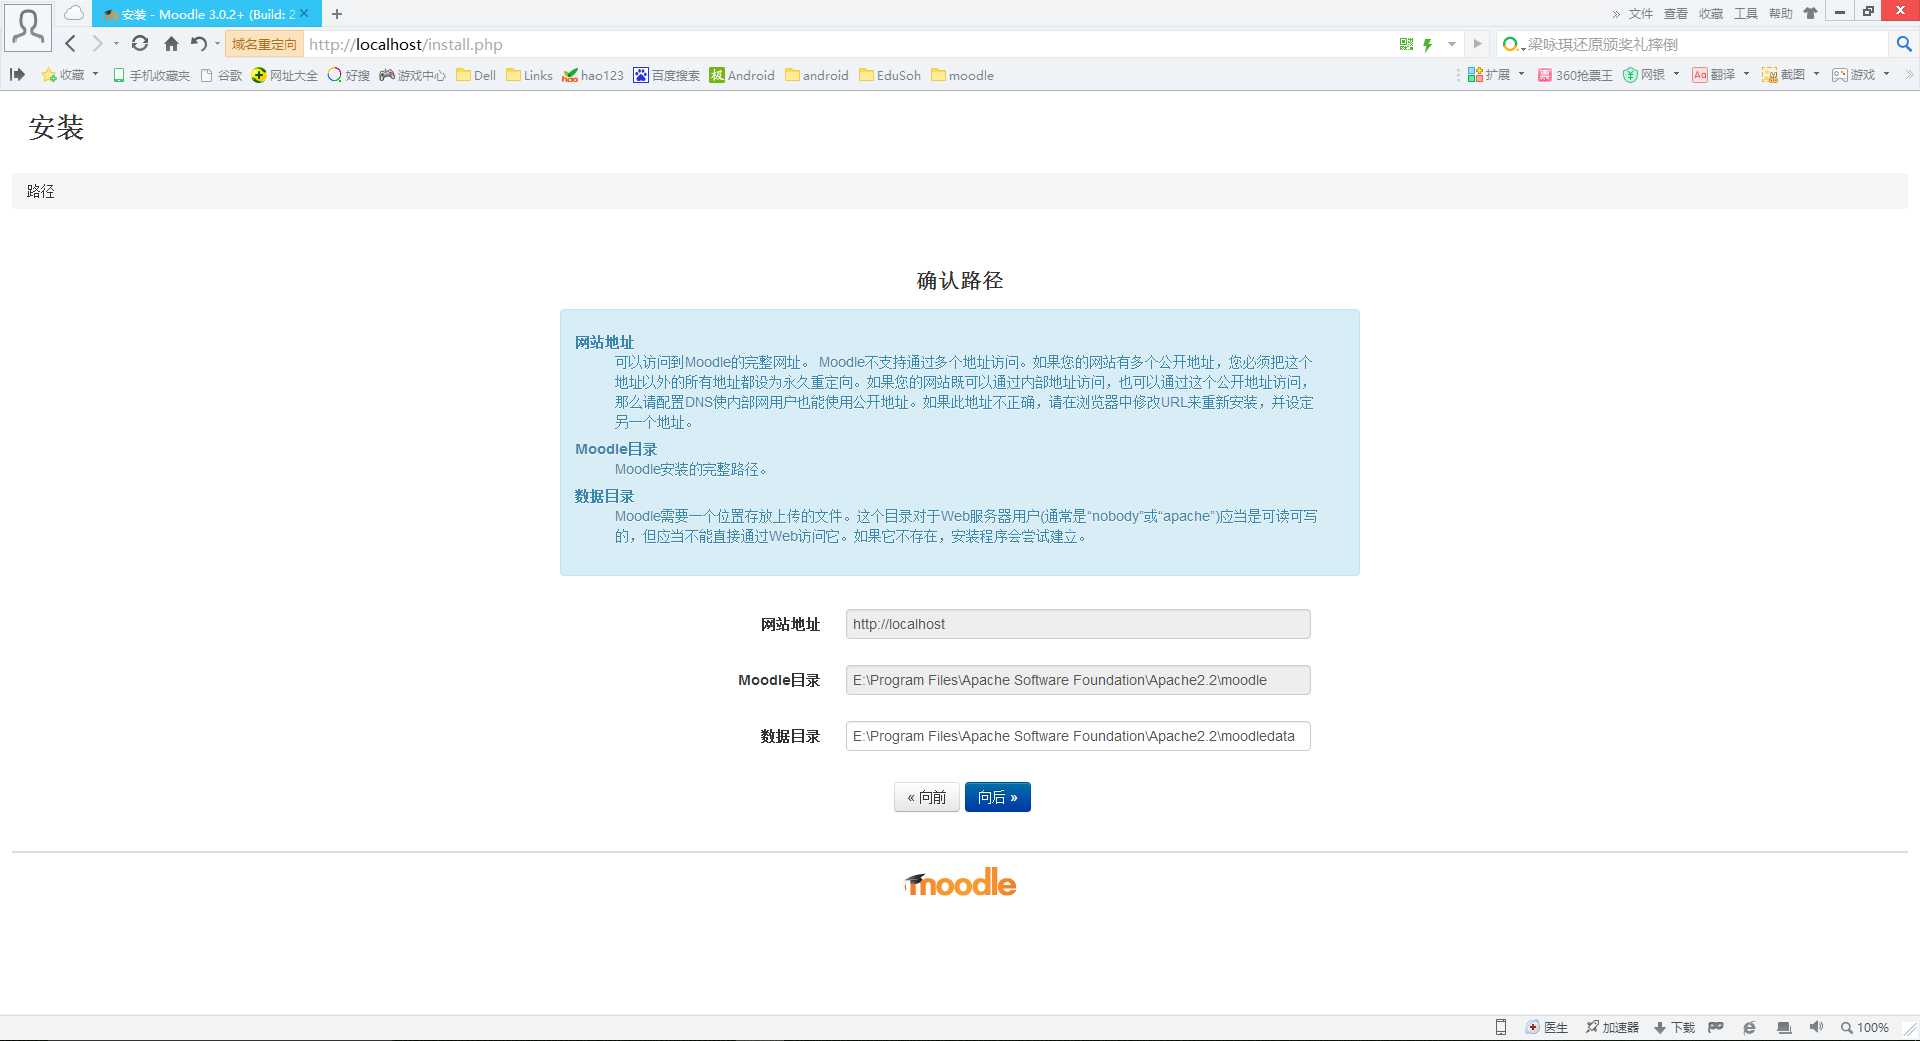Image resolution: width=1920 pixels, height=1041 pixels.
Task: Open the 好搜 bookmark
Action: point(349,75)
